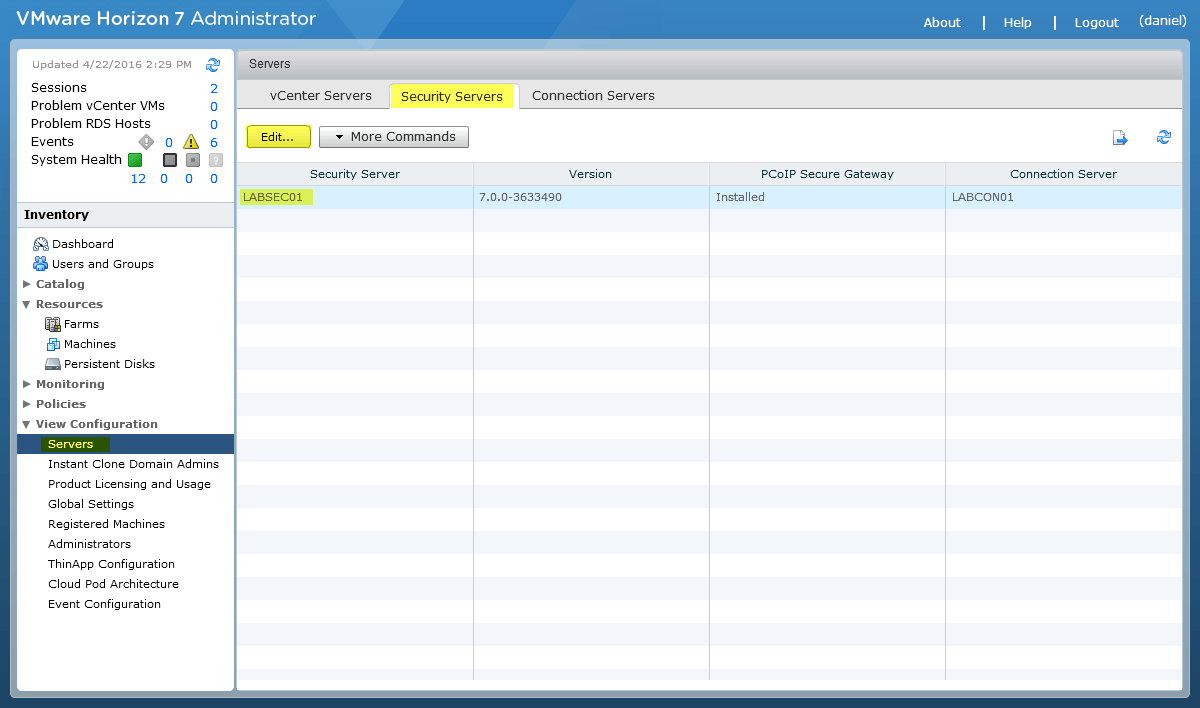The image size is (1200, 708).
Task: Click the gray diamond Events error icon
Action: [146, 142]
